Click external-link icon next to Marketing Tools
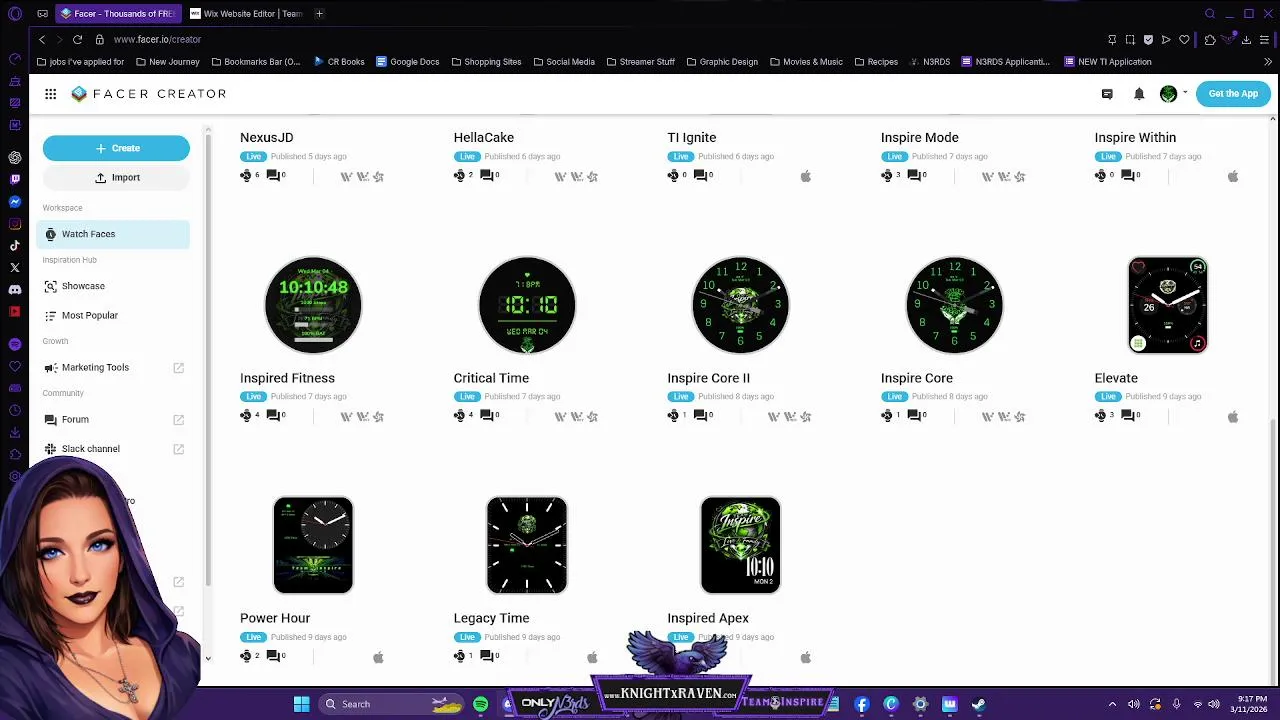Viewport: 1280px width, 720px height. click(x=179, y=368)
